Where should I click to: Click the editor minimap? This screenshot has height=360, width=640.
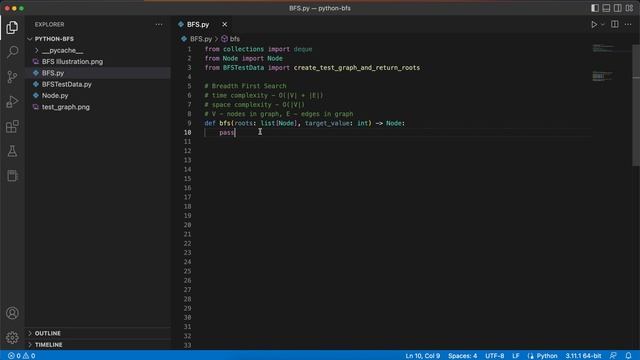click(610, 63)
